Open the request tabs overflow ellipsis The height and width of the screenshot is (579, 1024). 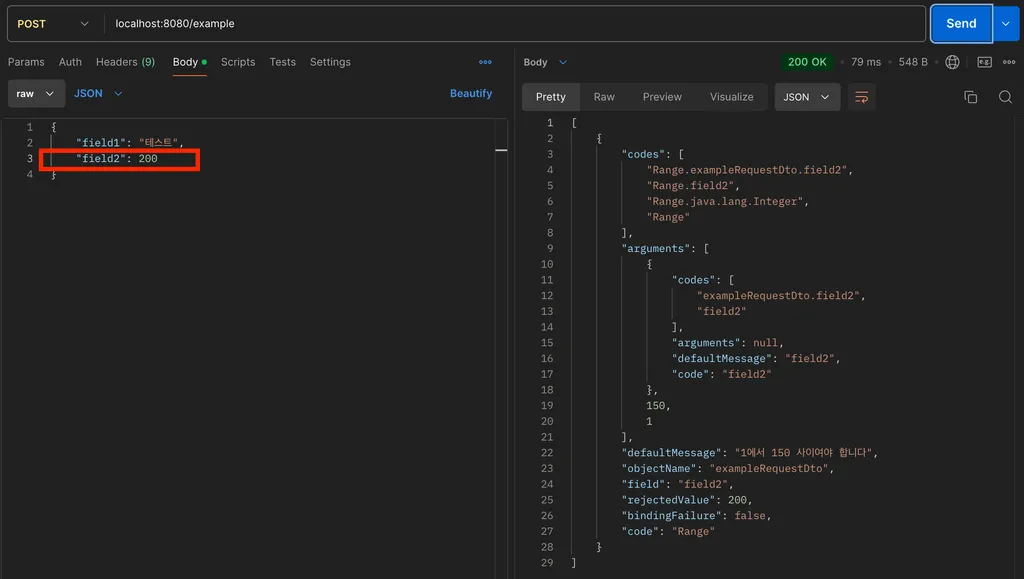point(485,62)
